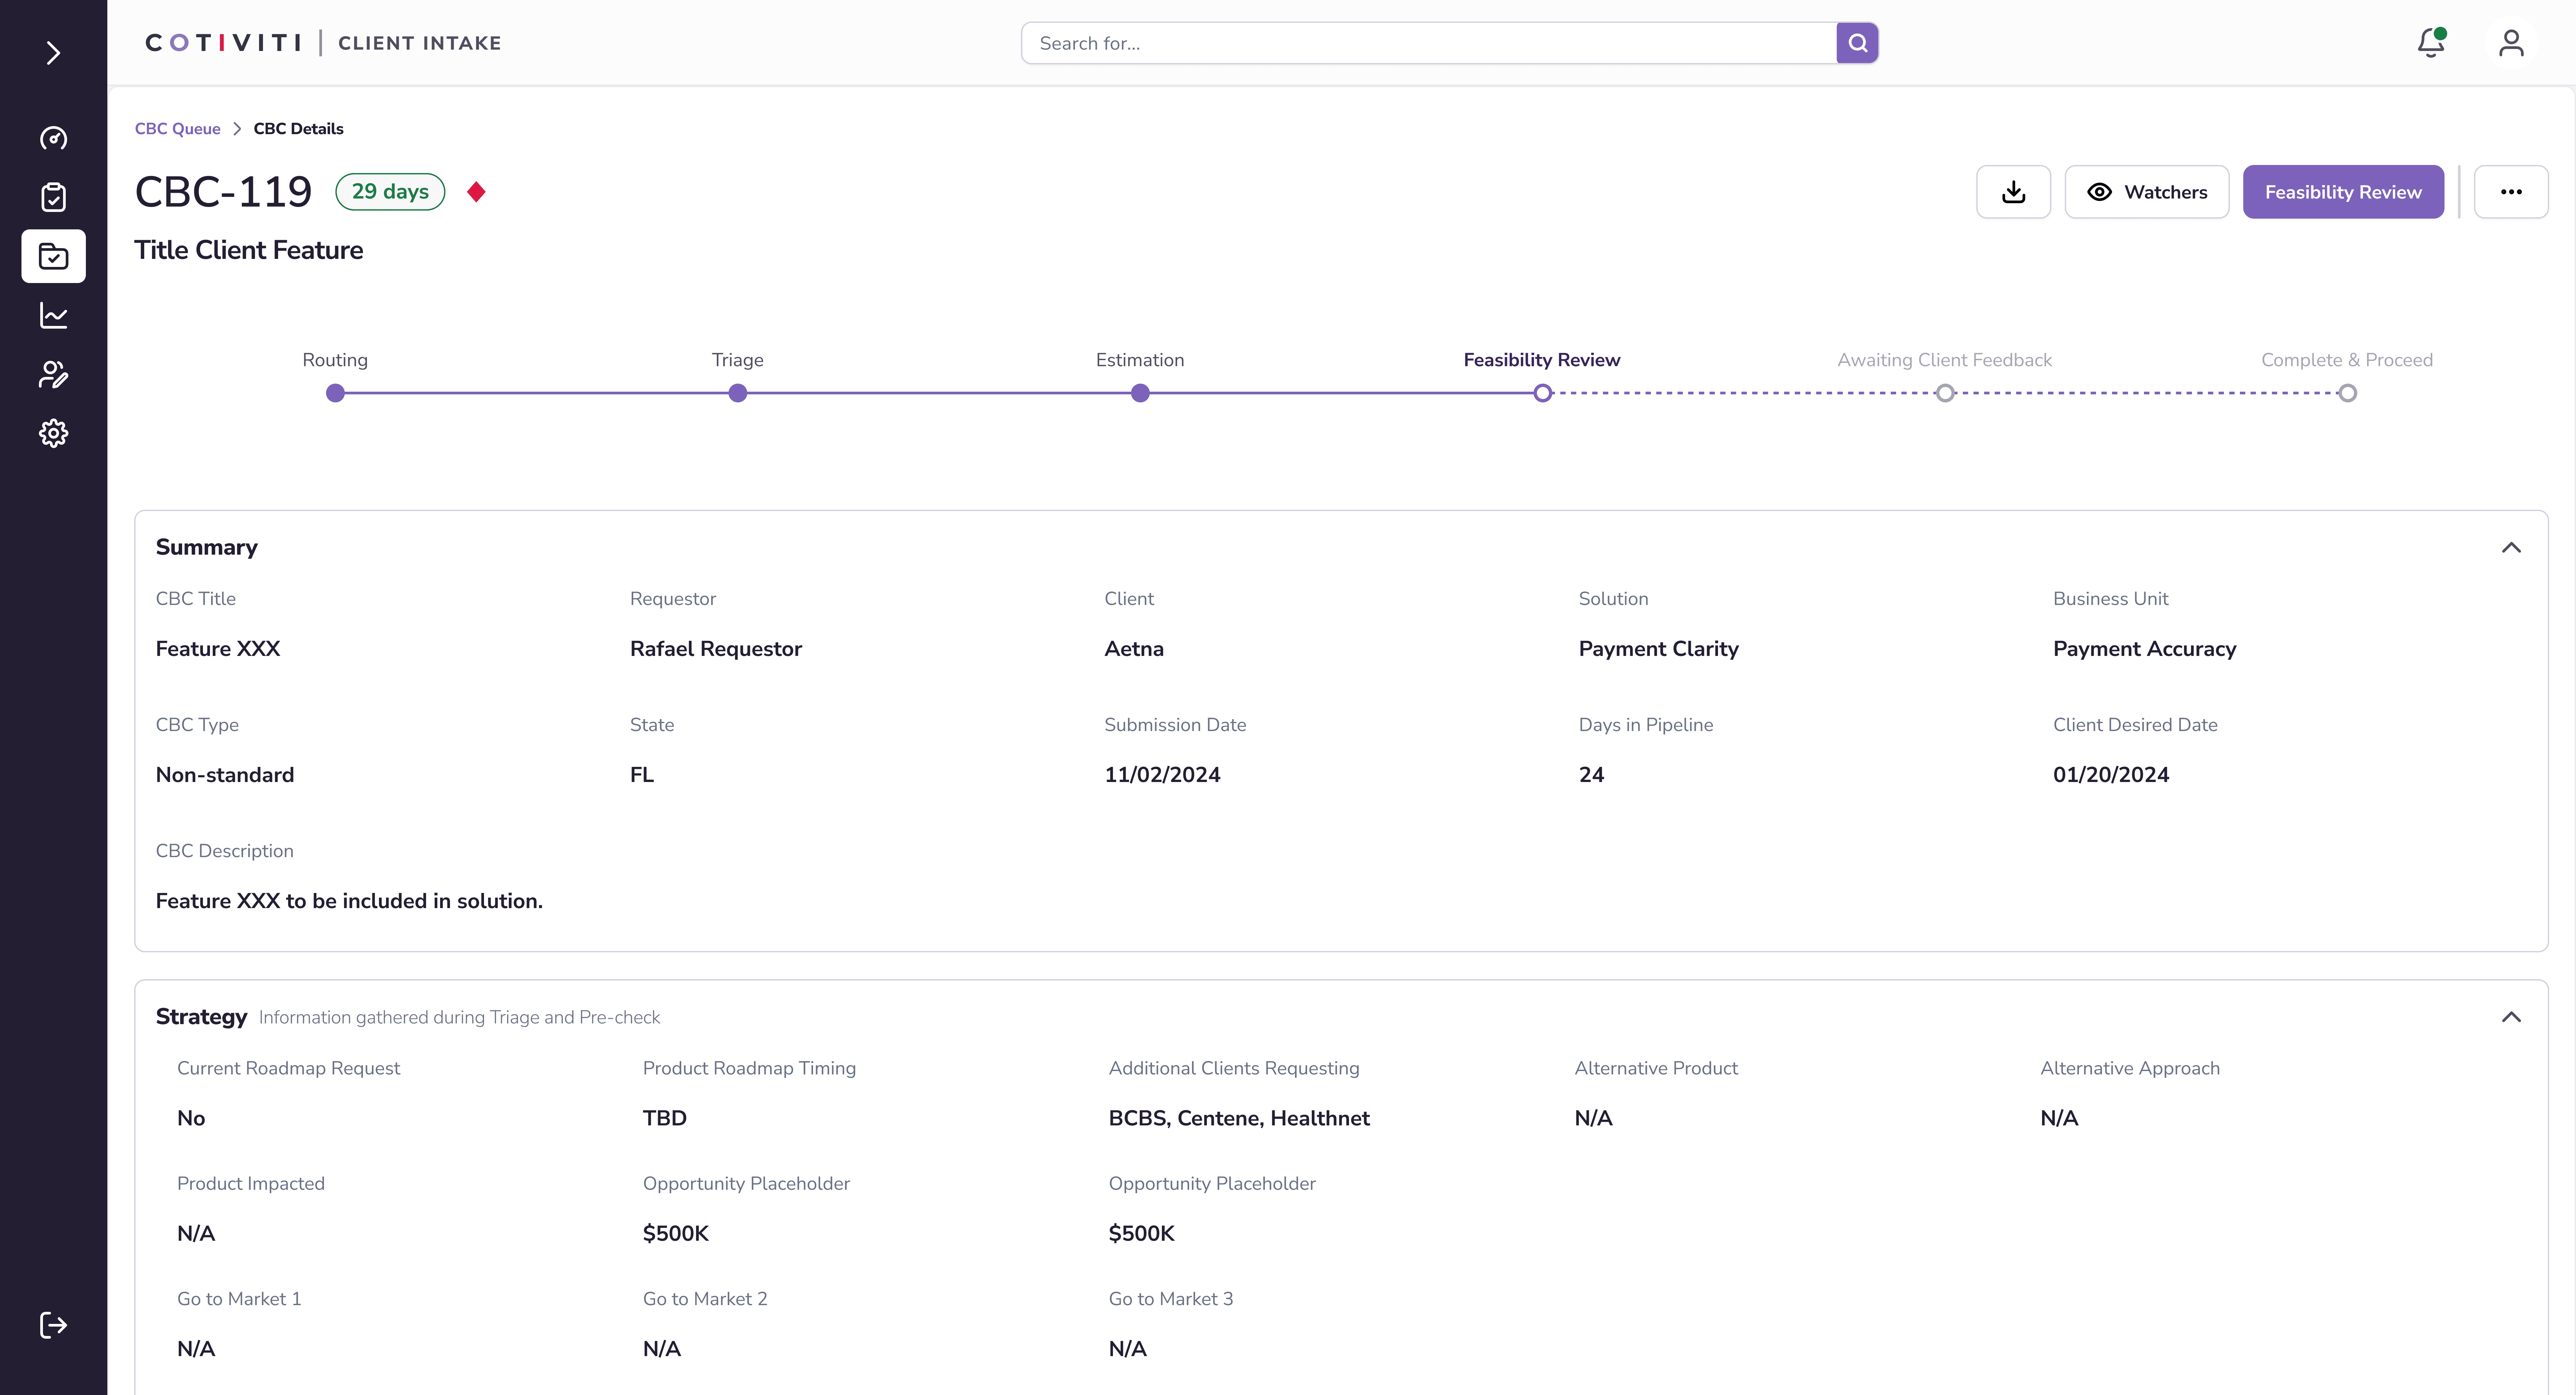
Task: Open the clipboard checklist sidebar icon
Action: click(53, 197)
